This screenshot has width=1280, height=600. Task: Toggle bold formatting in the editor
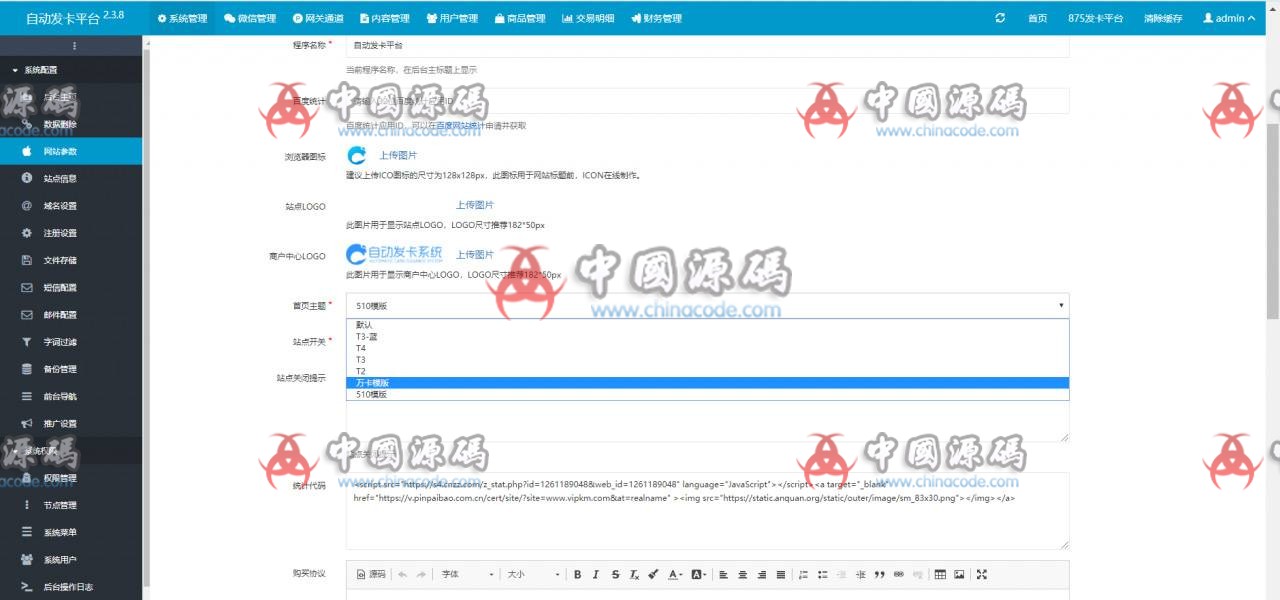(x=577, y=574)
